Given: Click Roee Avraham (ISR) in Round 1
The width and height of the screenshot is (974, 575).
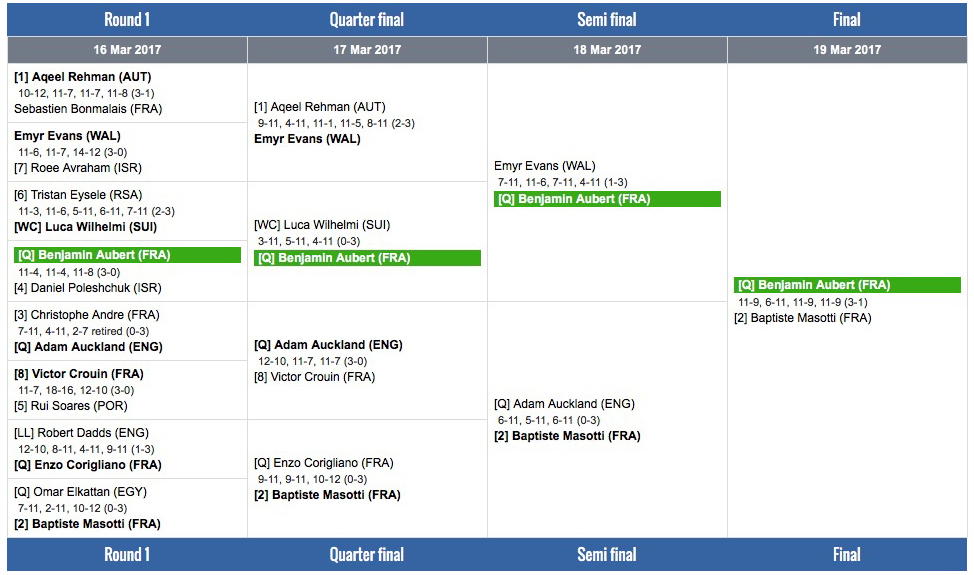Looking at the screenshot, I should (79, 168).
